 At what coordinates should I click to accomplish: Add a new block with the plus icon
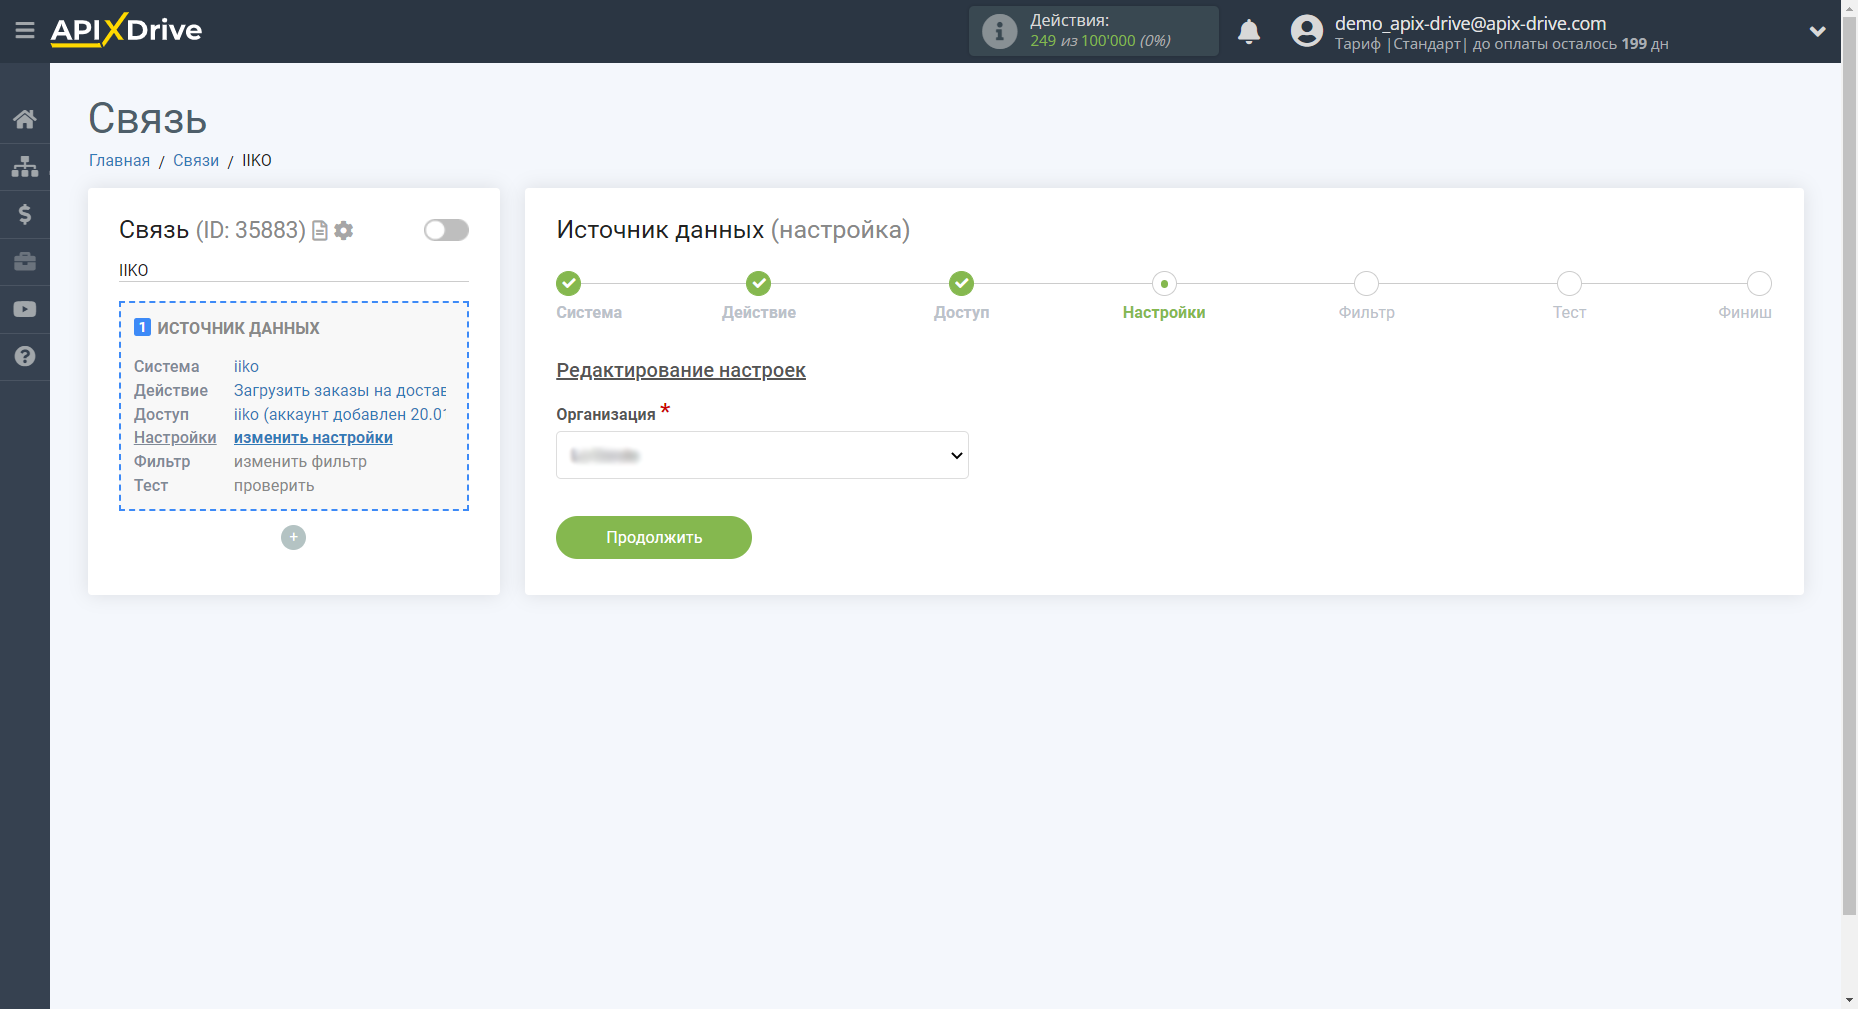(293, 537)
